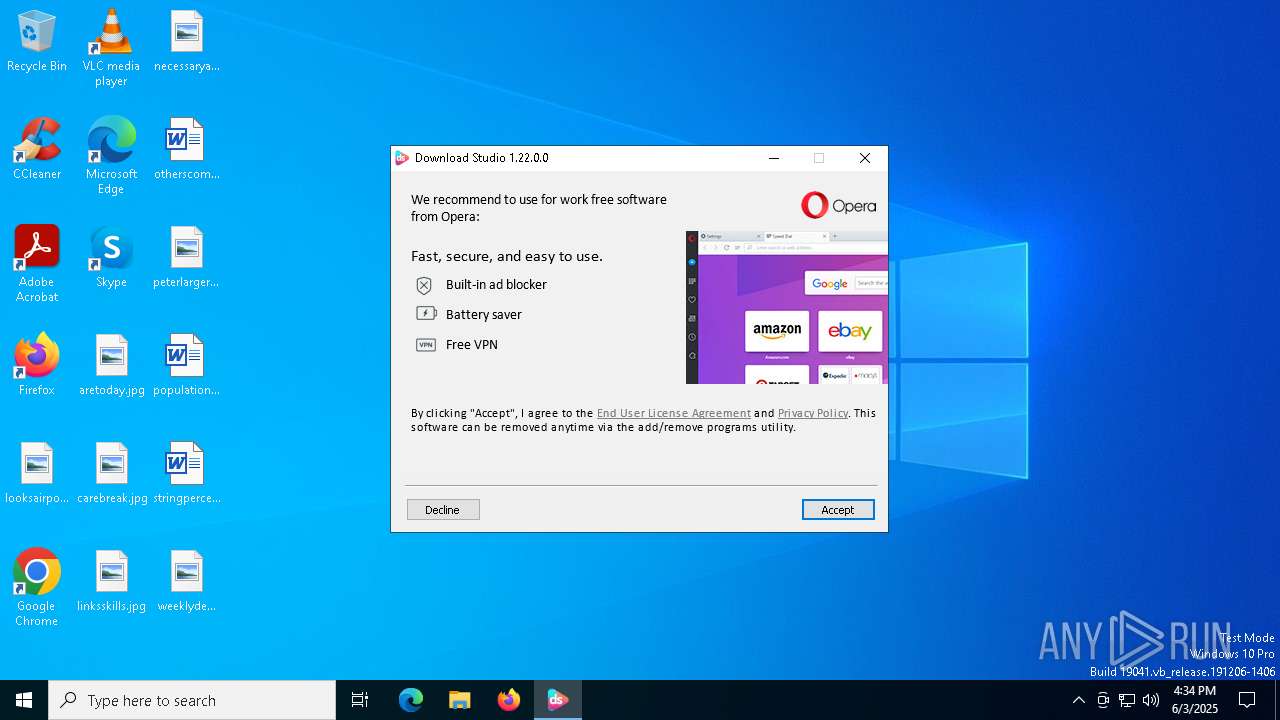
Task: Open the Start menu
Action: coord(24,700)
